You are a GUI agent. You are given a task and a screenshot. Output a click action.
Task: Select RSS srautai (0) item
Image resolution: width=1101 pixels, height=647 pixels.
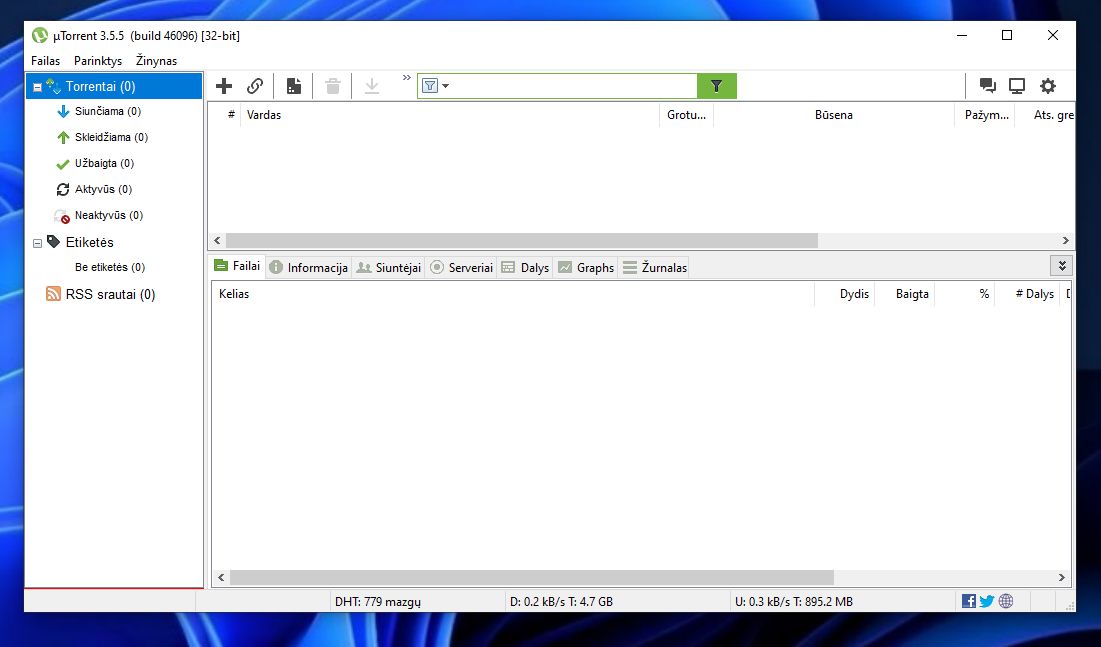[x=110, y=294]
